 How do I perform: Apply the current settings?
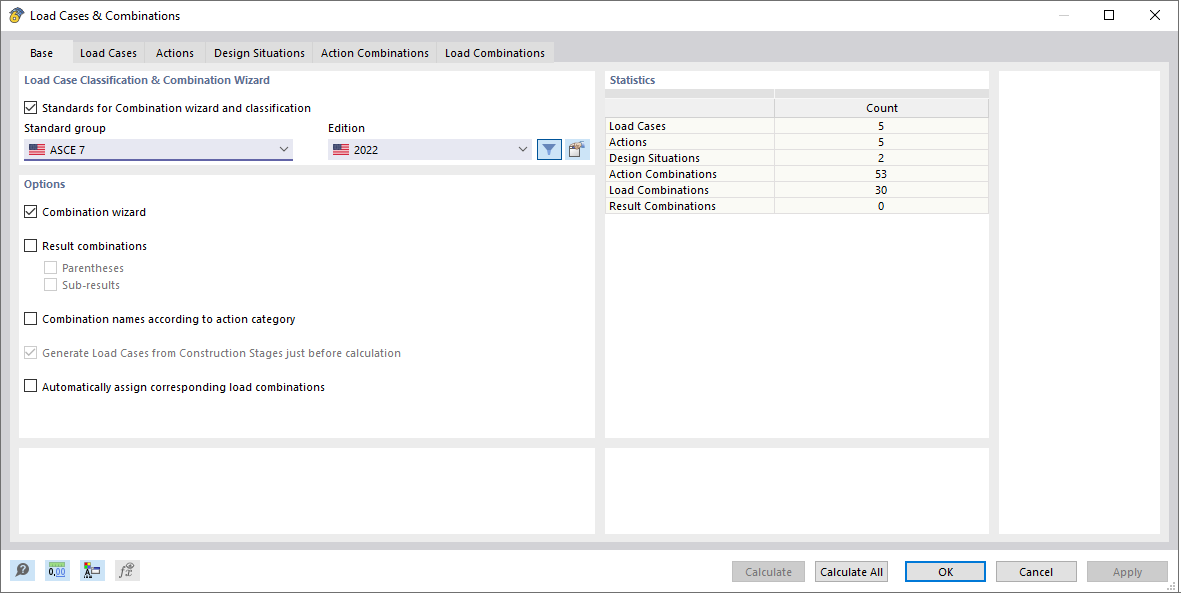click(1127, 571)
